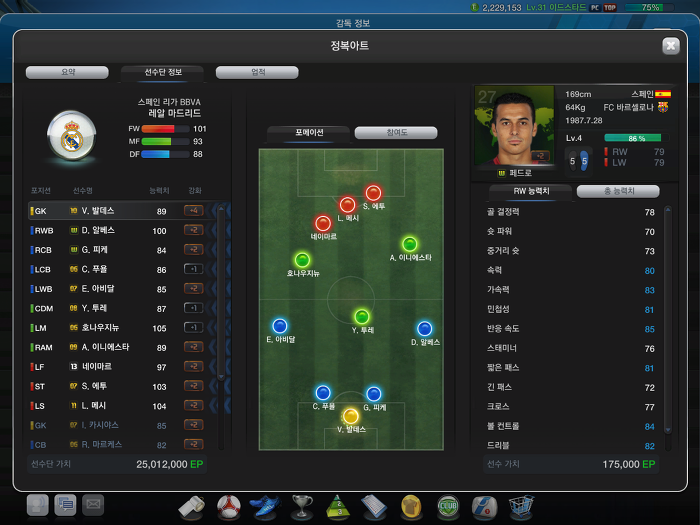Open the envelope mail icon
Viewport: 700px width, 525px height.
(93, 504)
